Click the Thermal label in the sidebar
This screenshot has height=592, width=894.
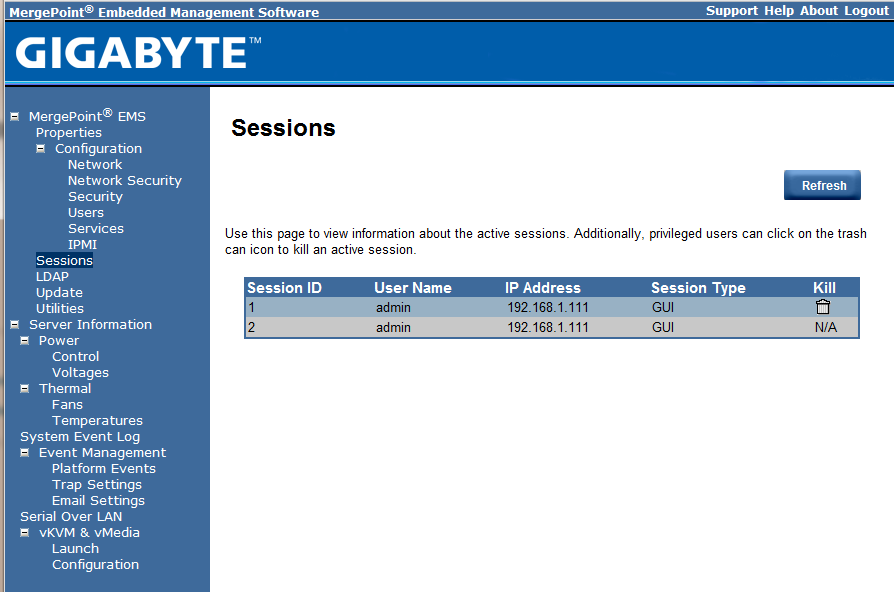pos(65,388)
